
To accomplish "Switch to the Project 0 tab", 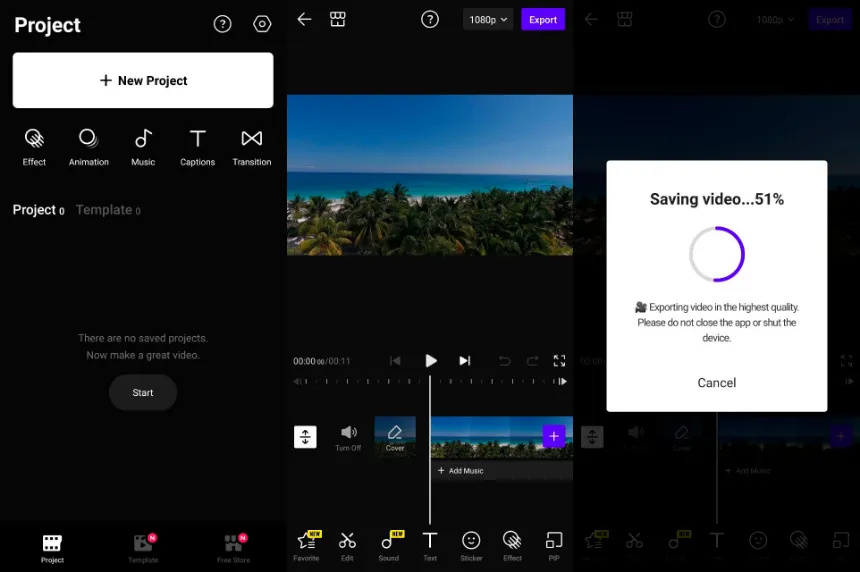I will [x=38, y=210].
